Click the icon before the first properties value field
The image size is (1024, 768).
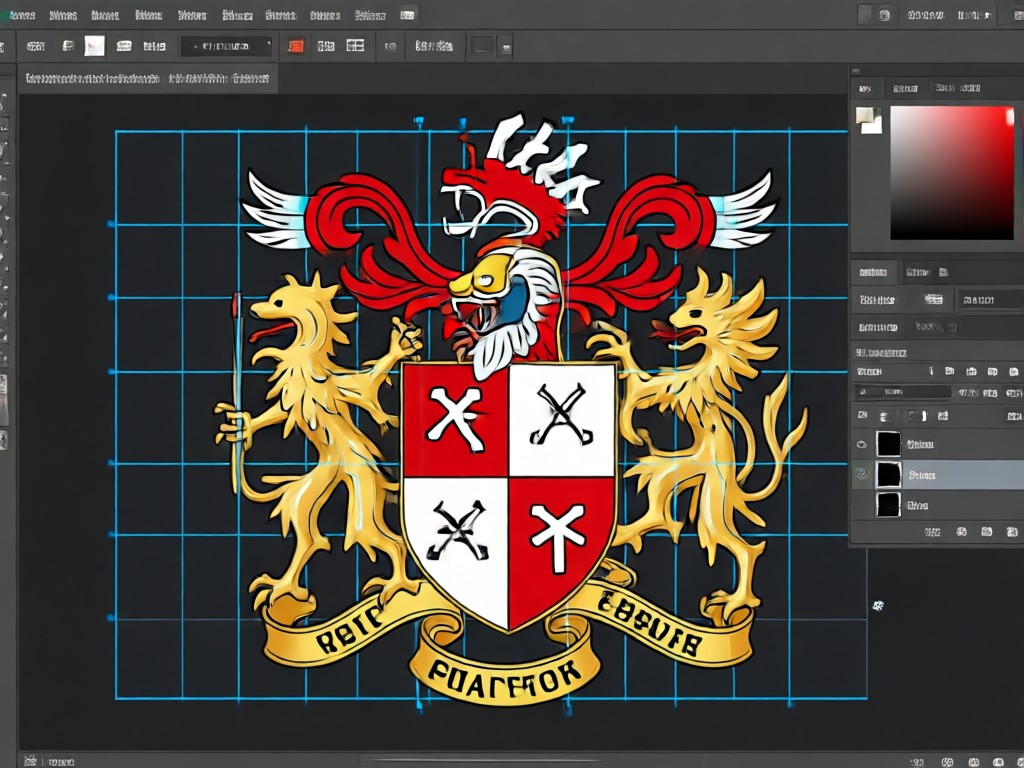pyautogui.click(x=934, y=299)
